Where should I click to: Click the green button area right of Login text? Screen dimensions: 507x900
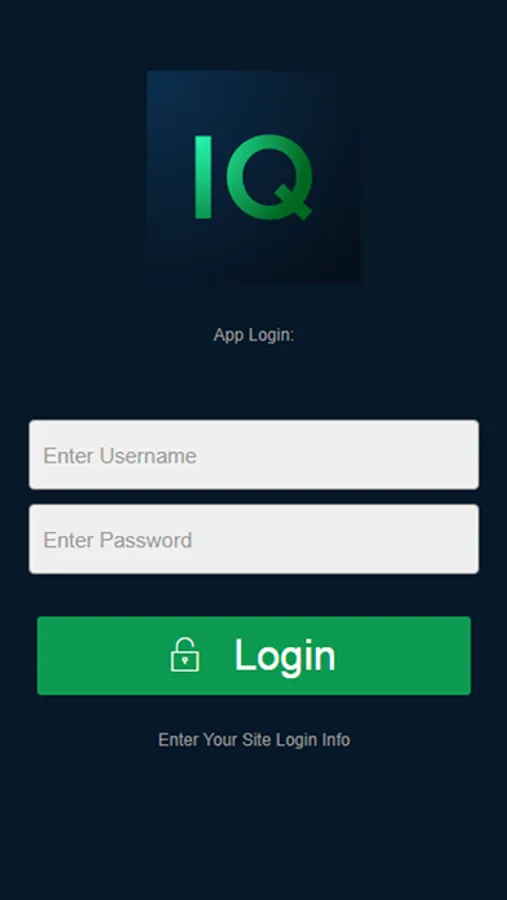tap(403, 655)
